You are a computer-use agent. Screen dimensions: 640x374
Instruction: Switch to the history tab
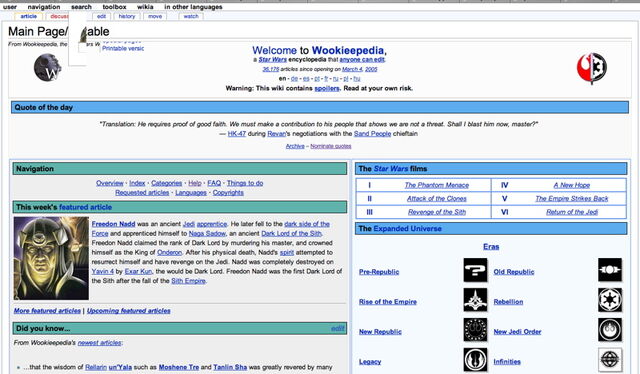(x=127, y=16)
